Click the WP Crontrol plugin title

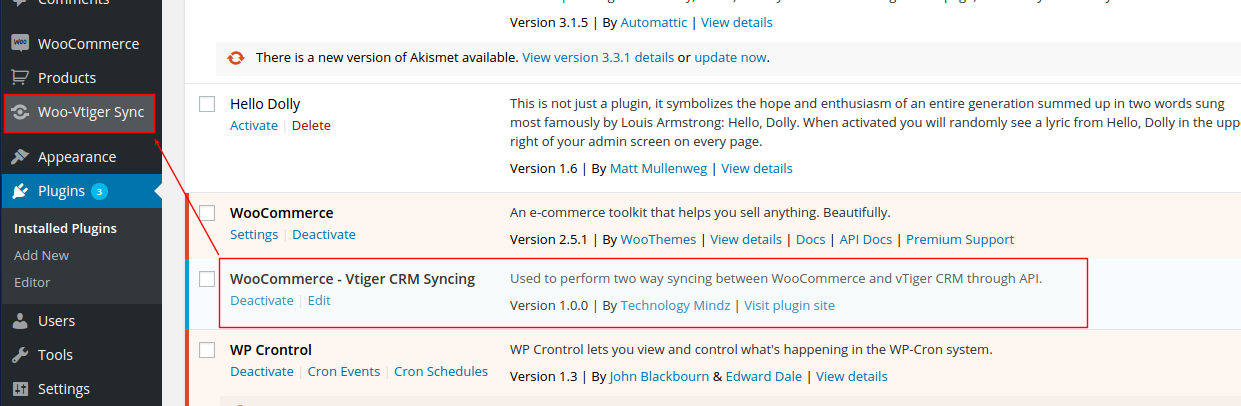(x=271, y=350)
